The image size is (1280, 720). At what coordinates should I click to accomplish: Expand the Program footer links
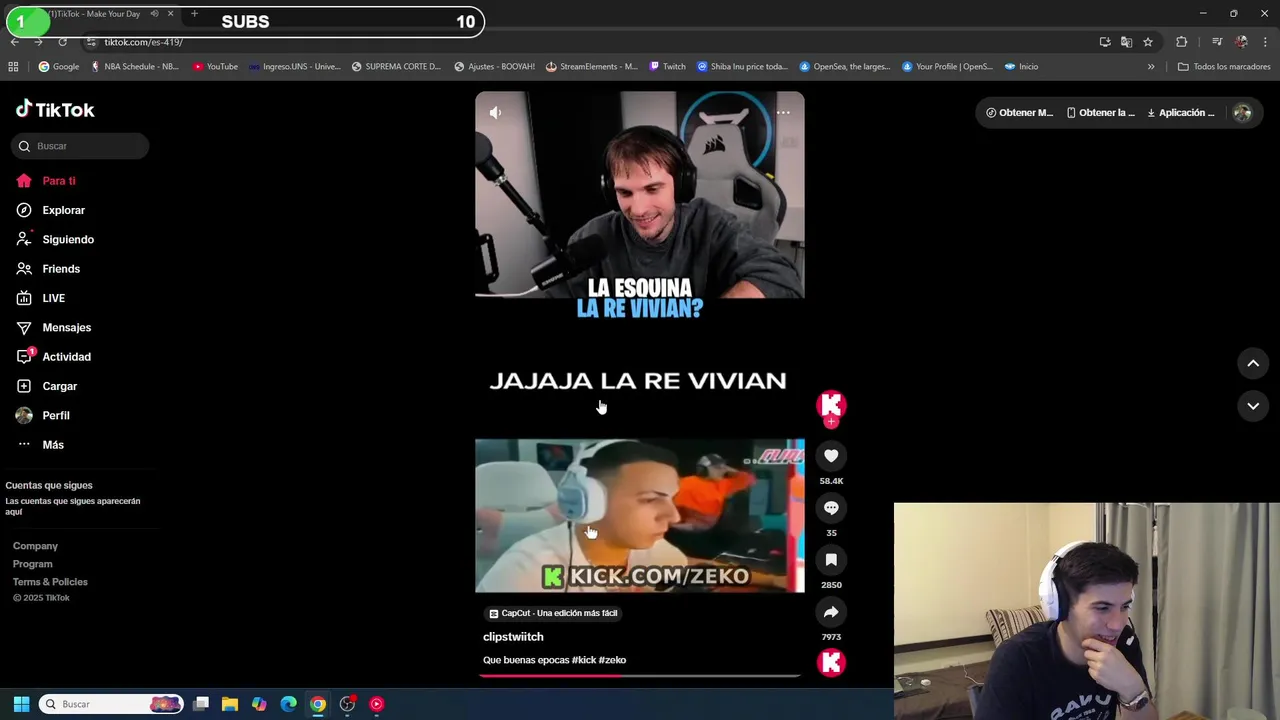(x=32, y=564)
